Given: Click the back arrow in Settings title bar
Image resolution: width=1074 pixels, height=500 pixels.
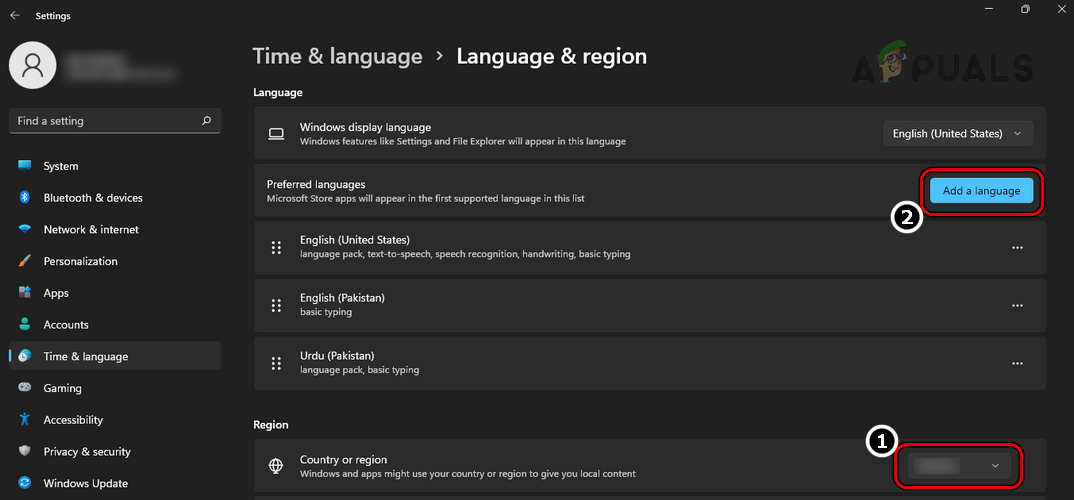Looking at the screenshot, I should click(x=15, y=16).
